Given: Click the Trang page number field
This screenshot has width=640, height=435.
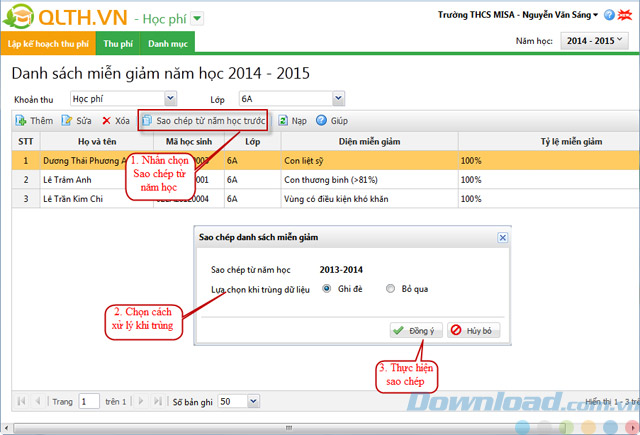Looking at the screenshot, I should pyautogui.click(x=89, y=401).
